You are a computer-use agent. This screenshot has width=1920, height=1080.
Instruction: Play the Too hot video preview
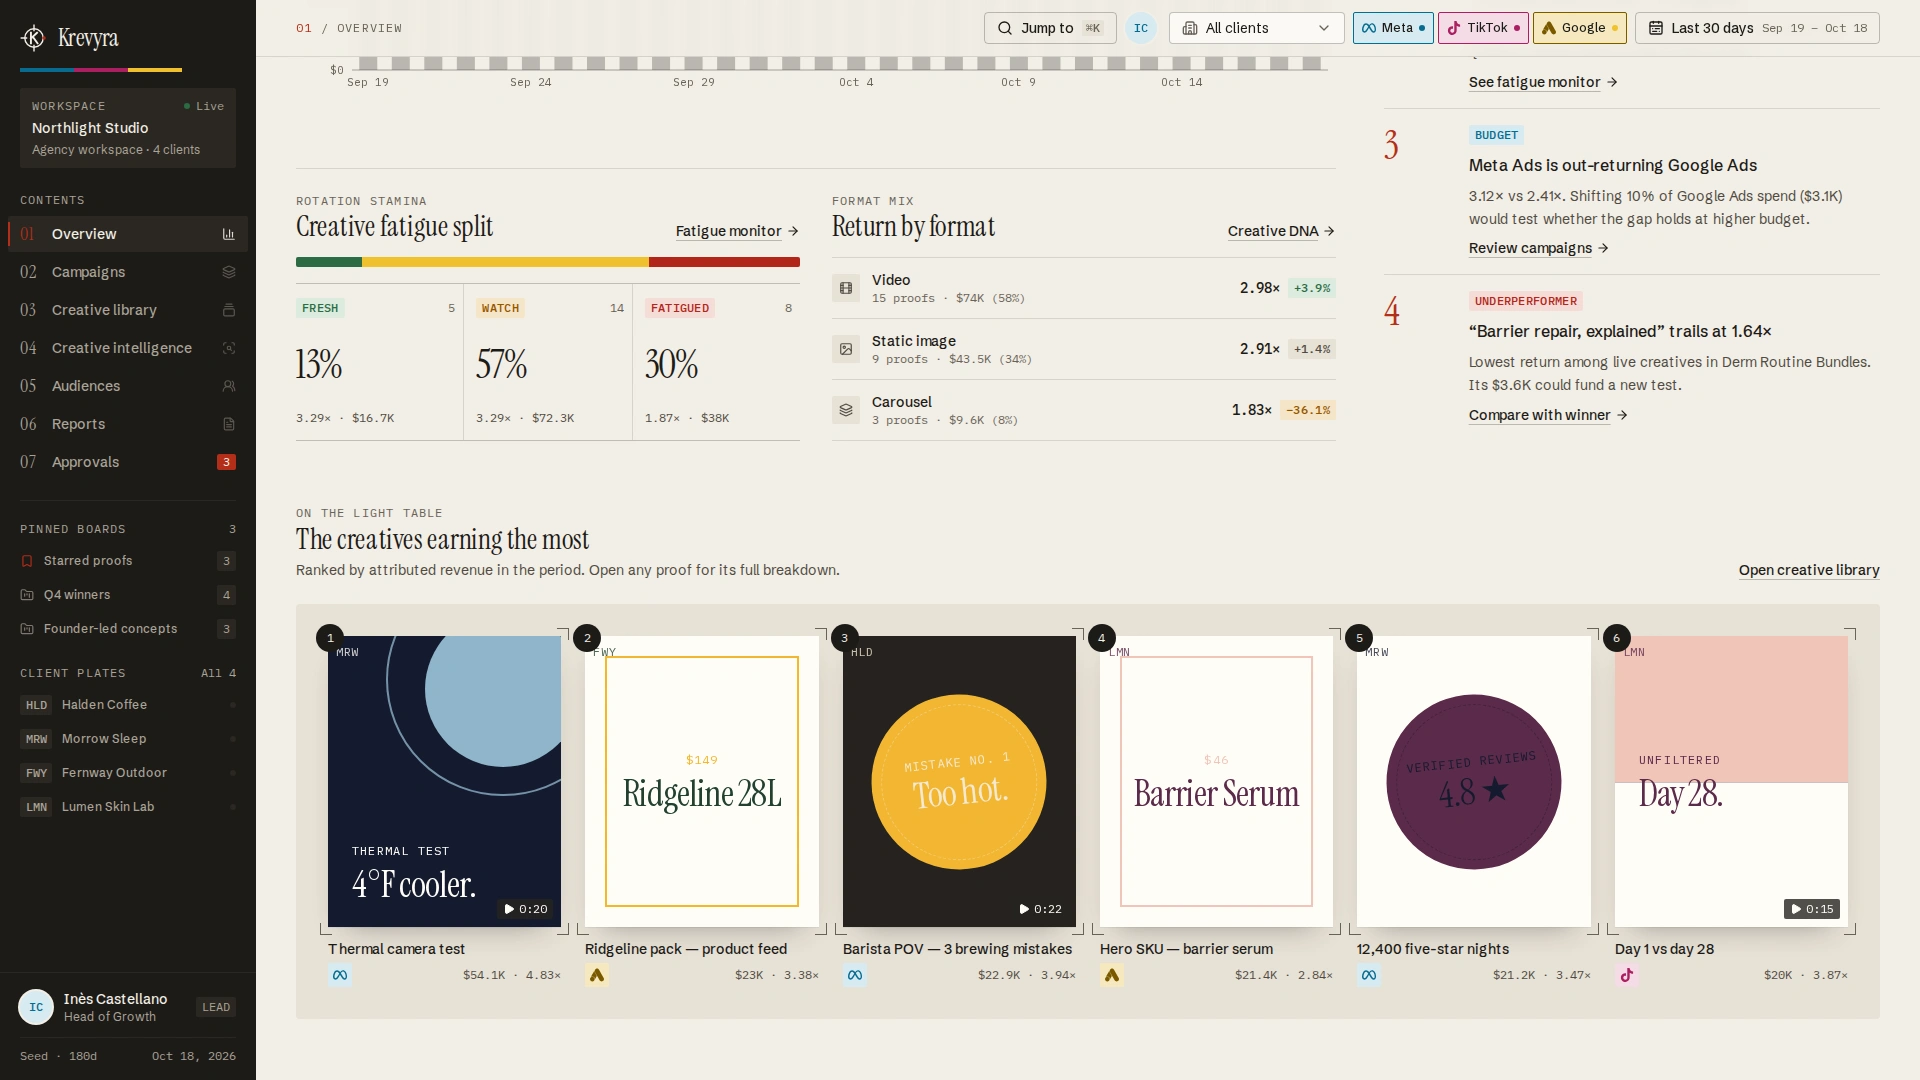point(1039,909)
